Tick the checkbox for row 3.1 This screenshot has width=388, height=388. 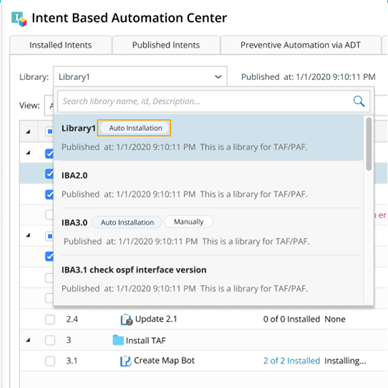pyautogui.click(x=50, y=361)
